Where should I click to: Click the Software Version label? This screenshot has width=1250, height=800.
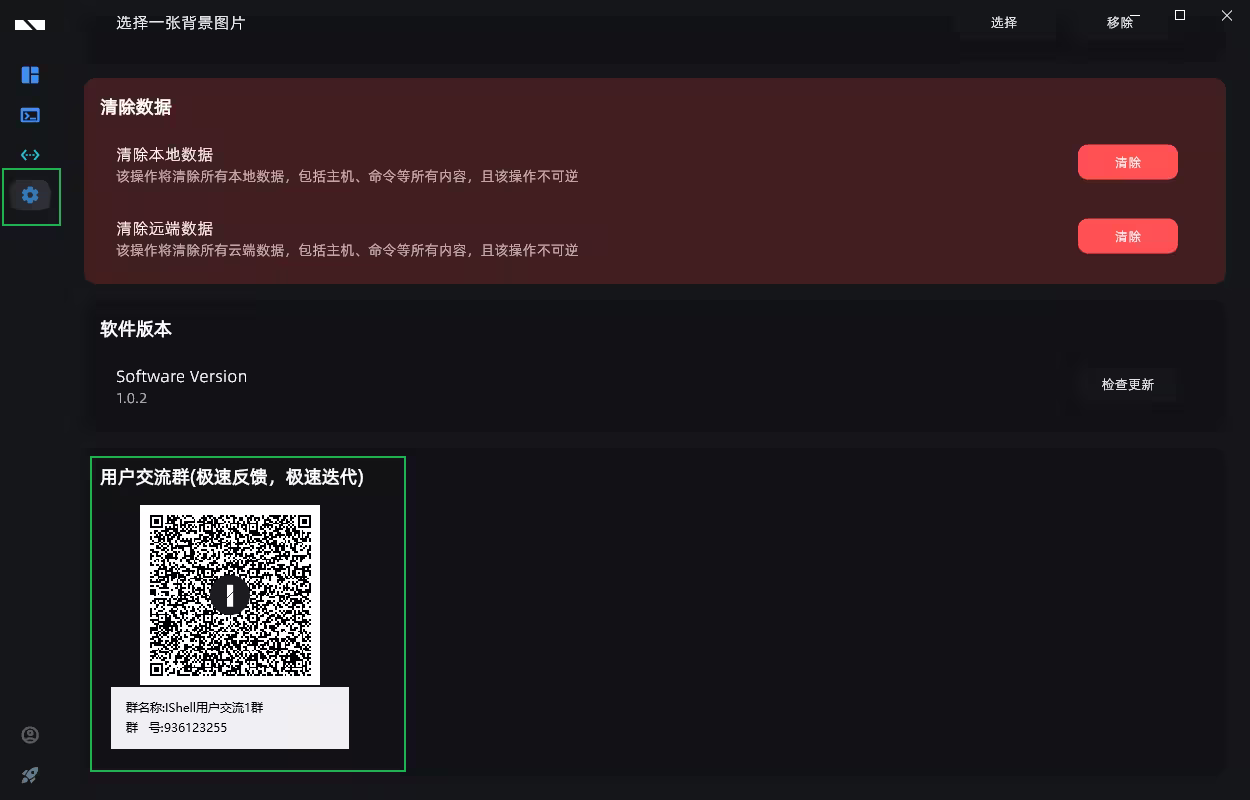click(x=181, y=376)
